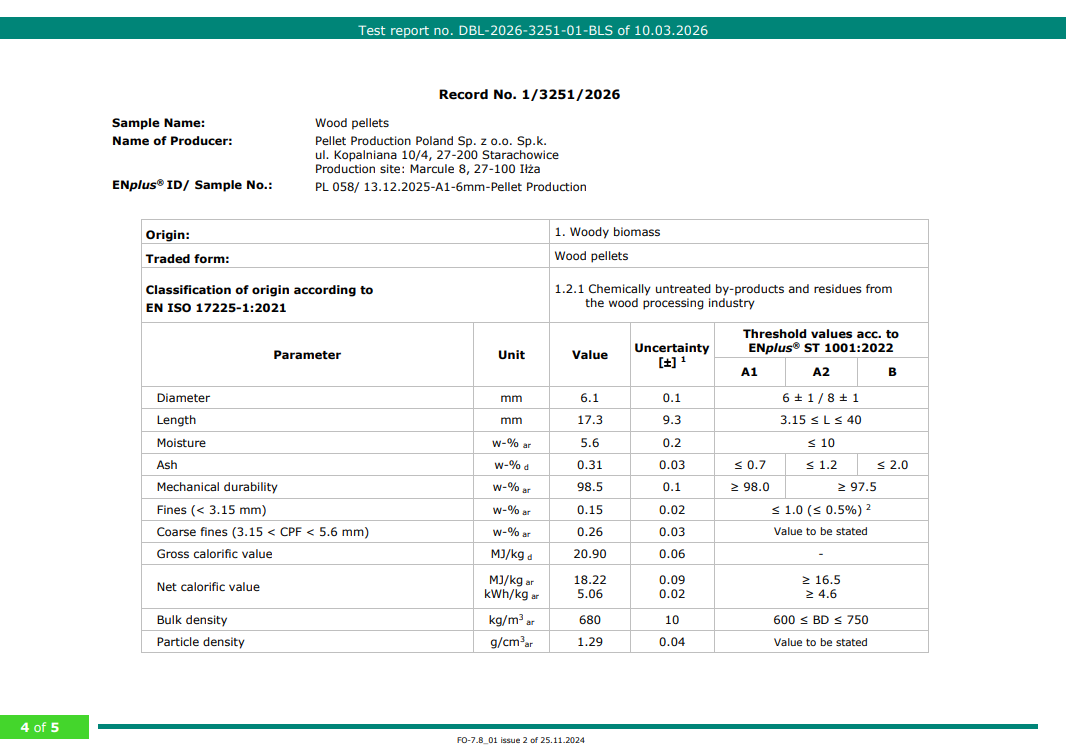Select the Length value 17.3
This screenshot has width=1066, height=749.
click(x=589, y=420)
